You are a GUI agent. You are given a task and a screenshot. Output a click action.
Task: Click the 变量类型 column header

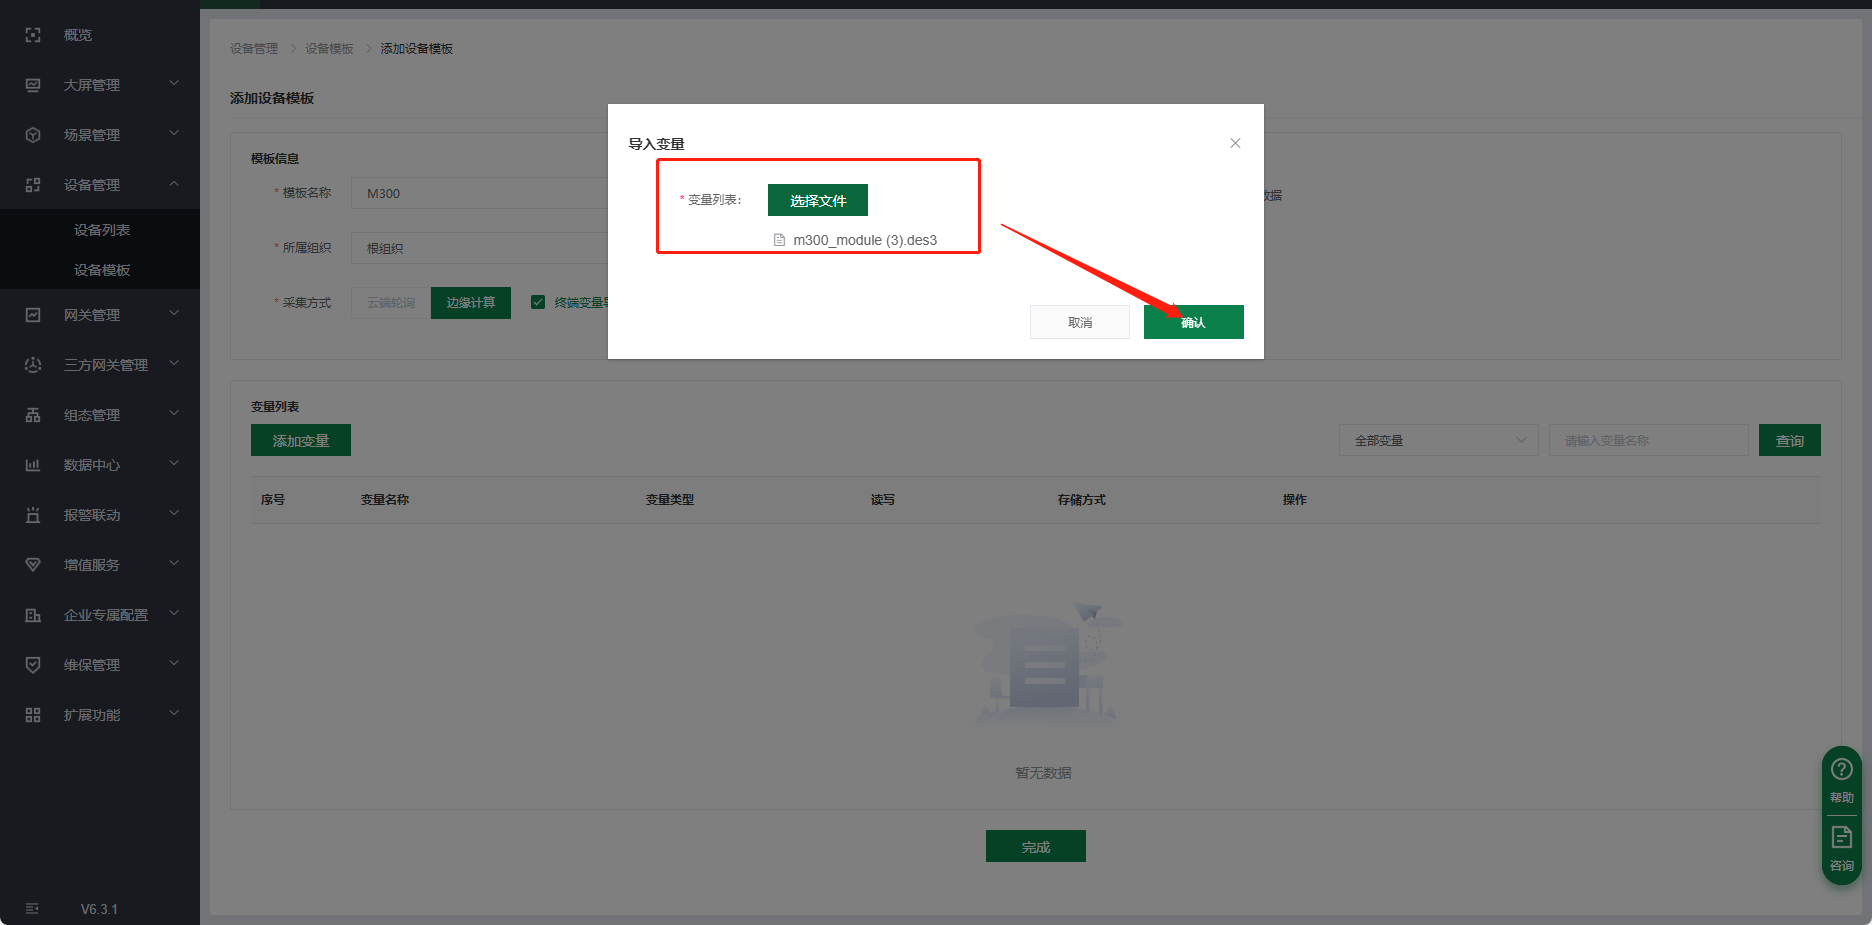(670, 500)
